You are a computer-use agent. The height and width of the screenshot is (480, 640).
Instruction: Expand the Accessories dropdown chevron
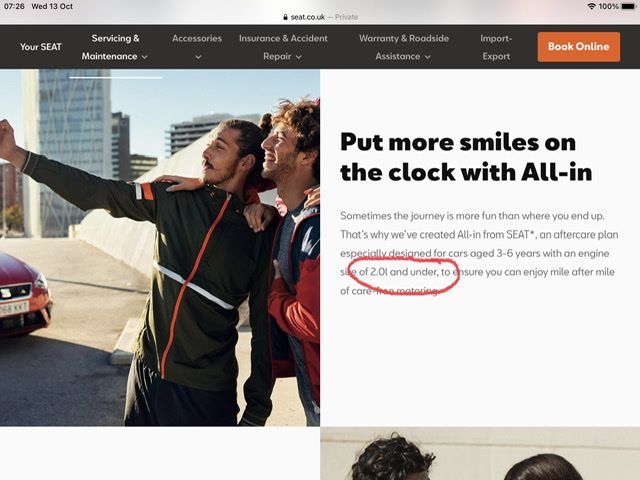(198, 57)
